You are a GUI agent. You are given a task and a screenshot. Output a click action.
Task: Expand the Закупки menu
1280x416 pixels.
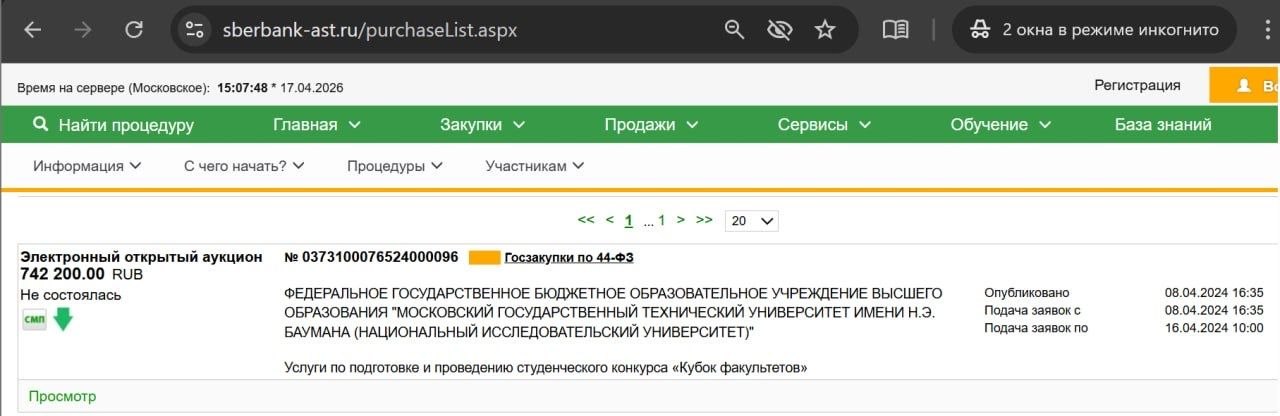pos(484,125)
